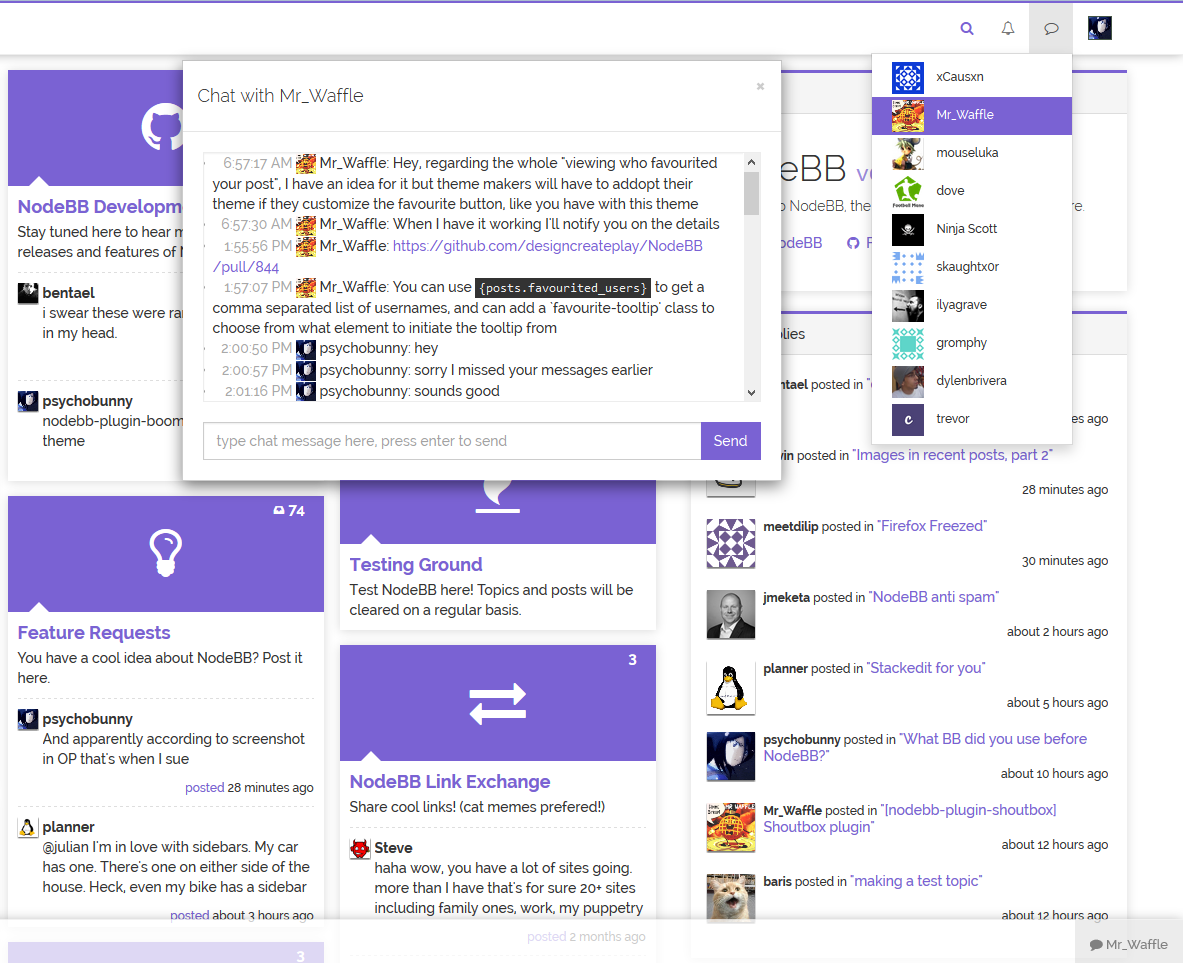Viewport: 1183px width, 963px height.
Task: Click the GitHub octocat category icon
Action: pos(163,127)
